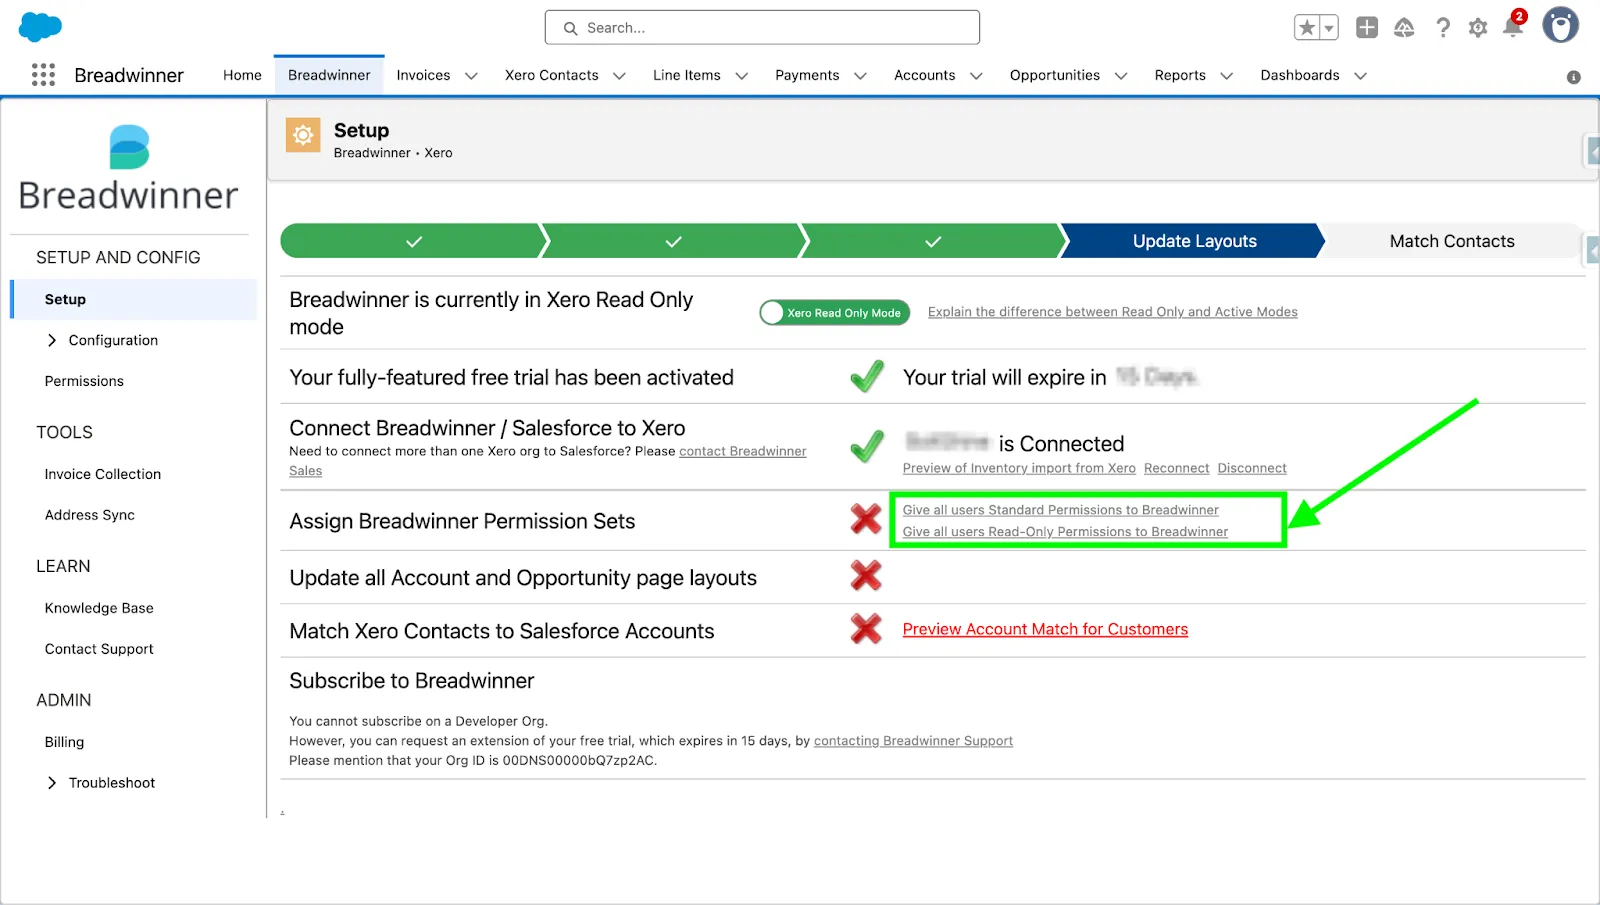The height and width of the screenshot is (905, 1600).
Task: Click contacting Breadwinner Support link
Action: [913, 741]
